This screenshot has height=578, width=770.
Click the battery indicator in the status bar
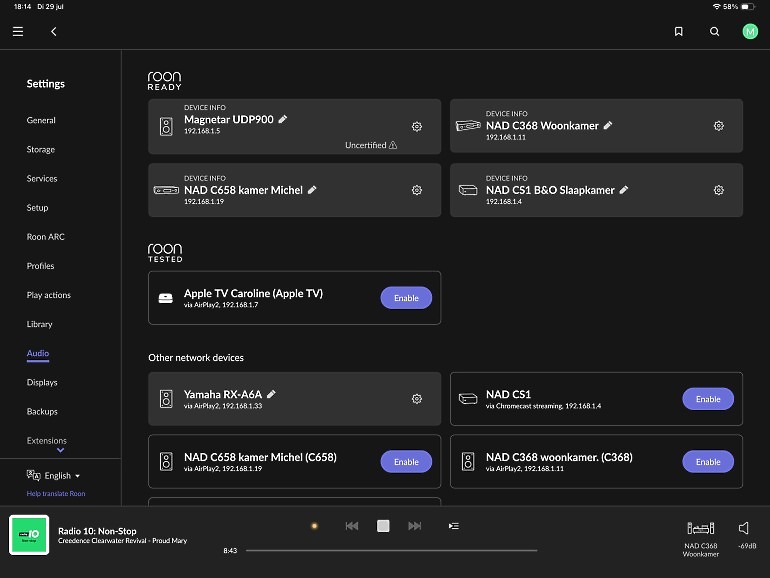tap(748, 6)
